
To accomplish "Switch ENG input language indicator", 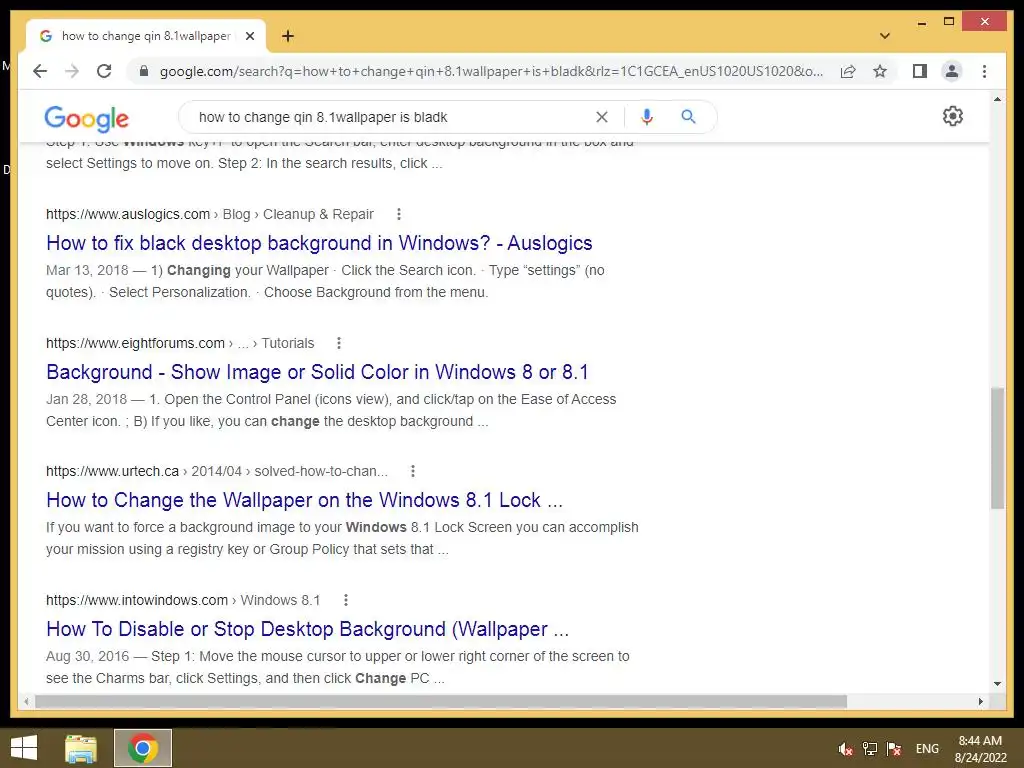I will 927,749.
